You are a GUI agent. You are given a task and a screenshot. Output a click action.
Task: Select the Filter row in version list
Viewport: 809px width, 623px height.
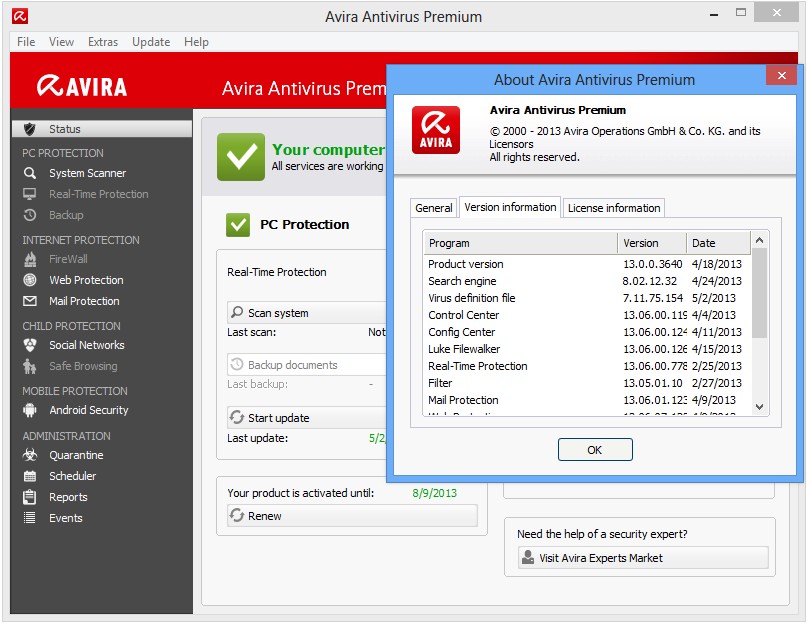(x=585, y=383)
